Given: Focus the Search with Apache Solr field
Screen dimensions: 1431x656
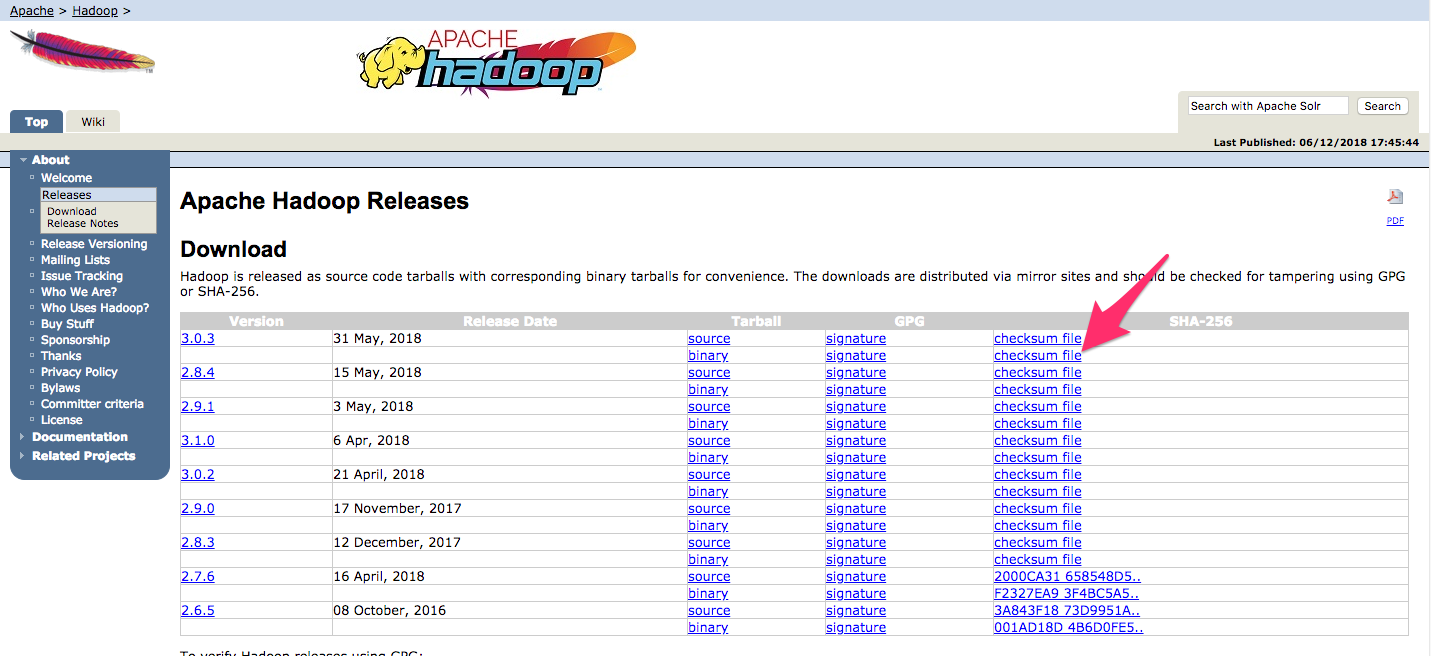Looking at the screenshot, I should click(x=1268, y=106).
